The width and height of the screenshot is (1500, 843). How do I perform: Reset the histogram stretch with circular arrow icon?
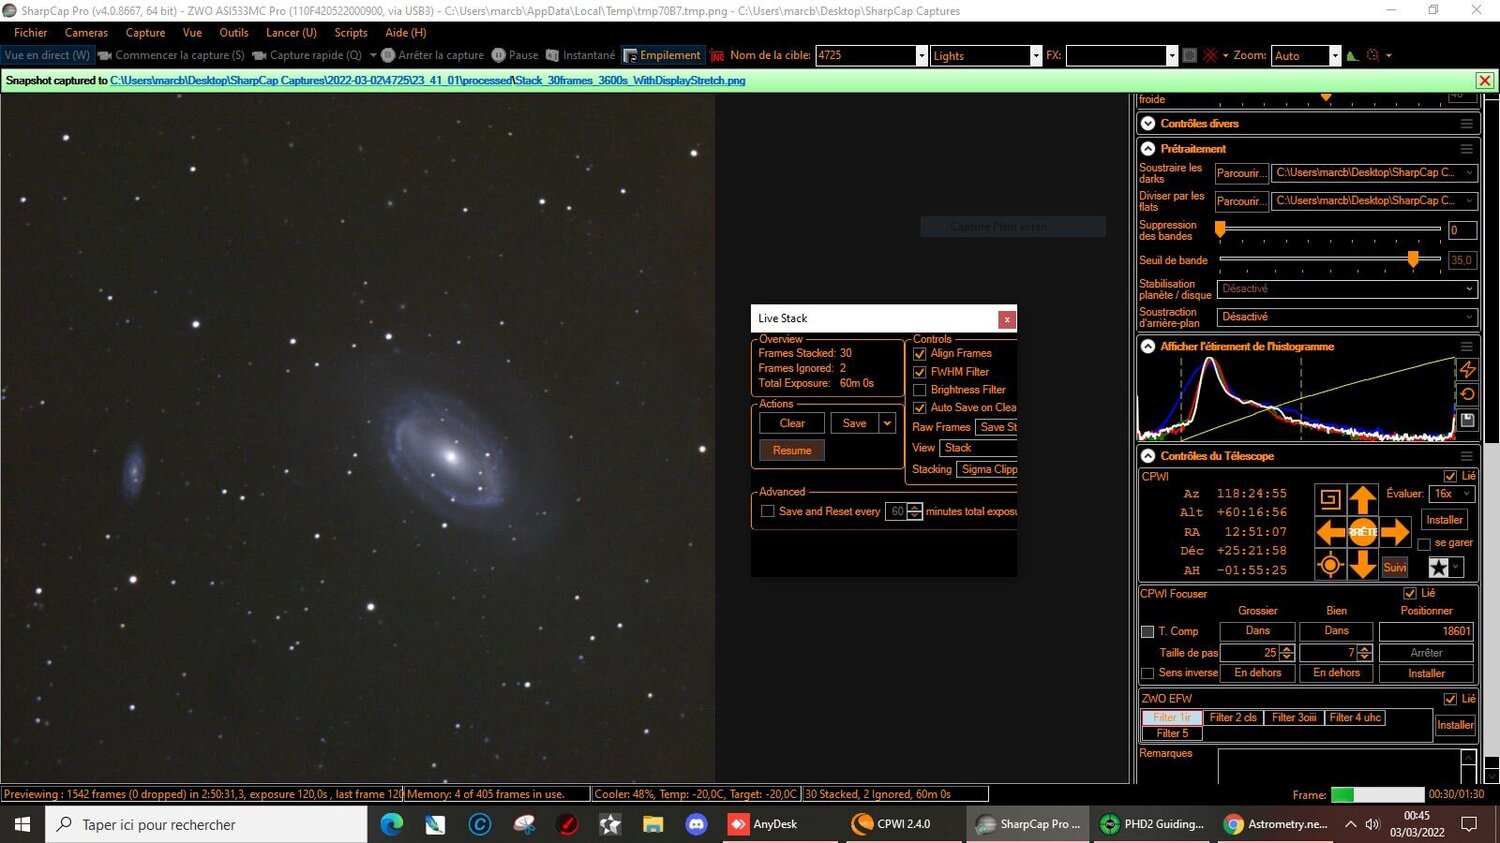(x=1467, y=394)
